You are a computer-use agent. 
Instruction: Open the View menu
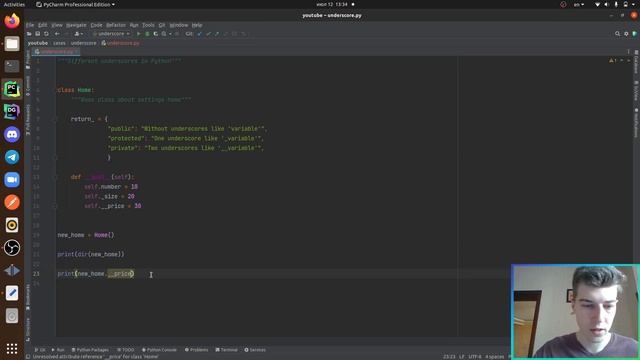point(57,25)
